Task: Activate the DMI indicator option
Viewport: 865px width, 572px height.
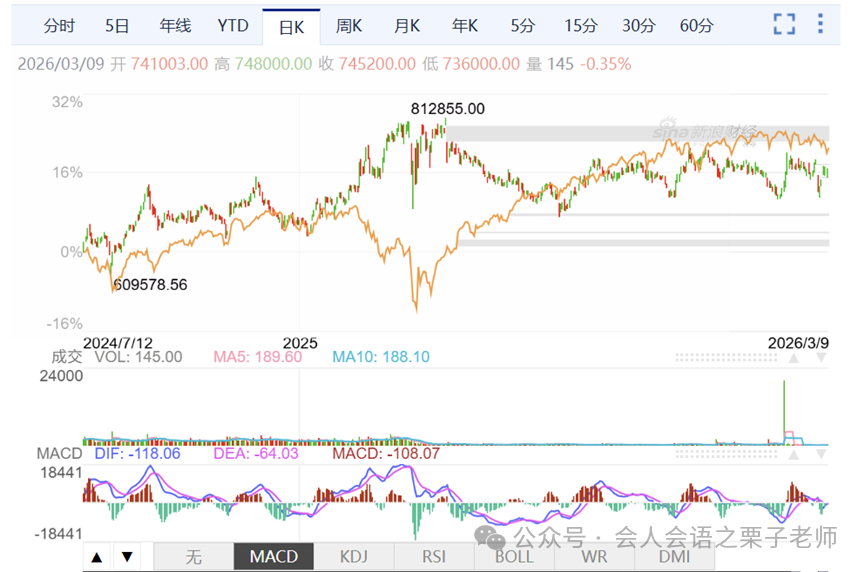Action: [674, 557]
